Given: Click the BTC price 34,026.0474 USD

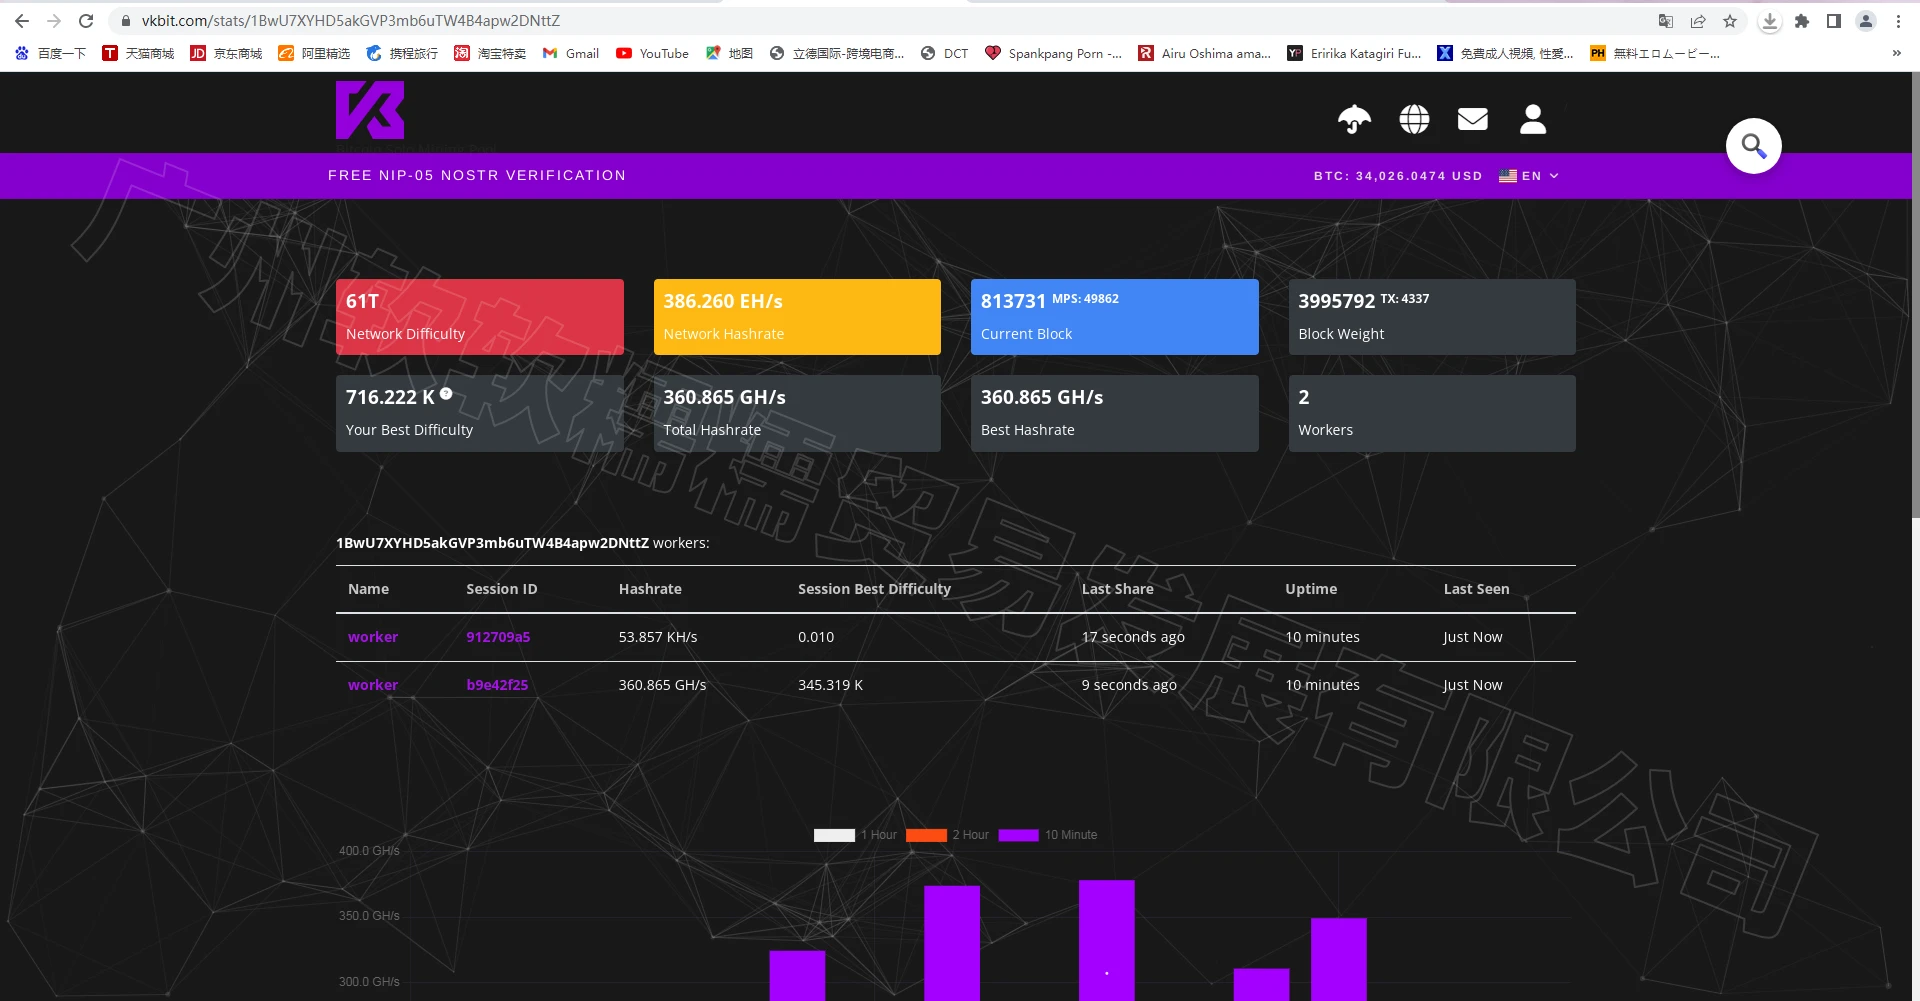Looking at the screenshot, I should pyautogui.click(x=1398, y=176).
